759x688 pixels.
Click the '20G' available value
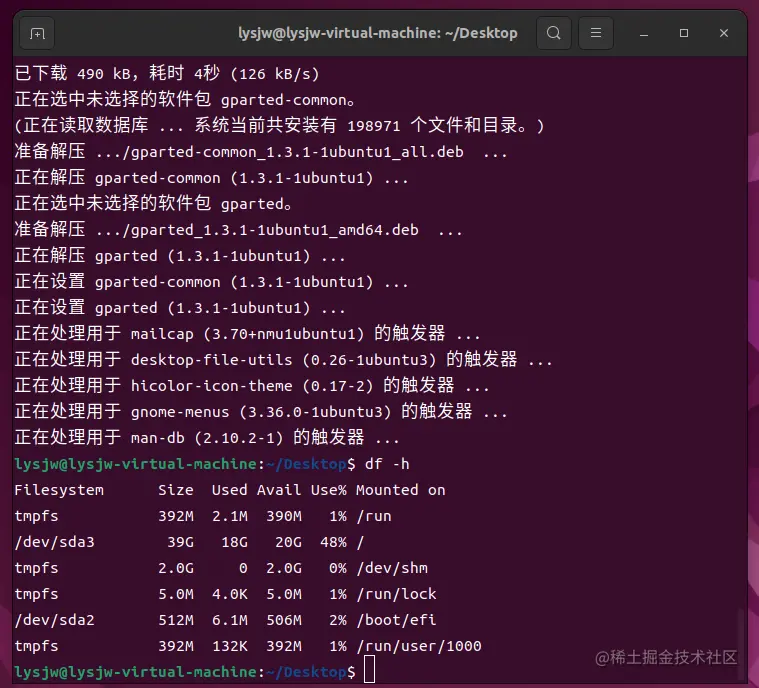[x=288, y=542]
